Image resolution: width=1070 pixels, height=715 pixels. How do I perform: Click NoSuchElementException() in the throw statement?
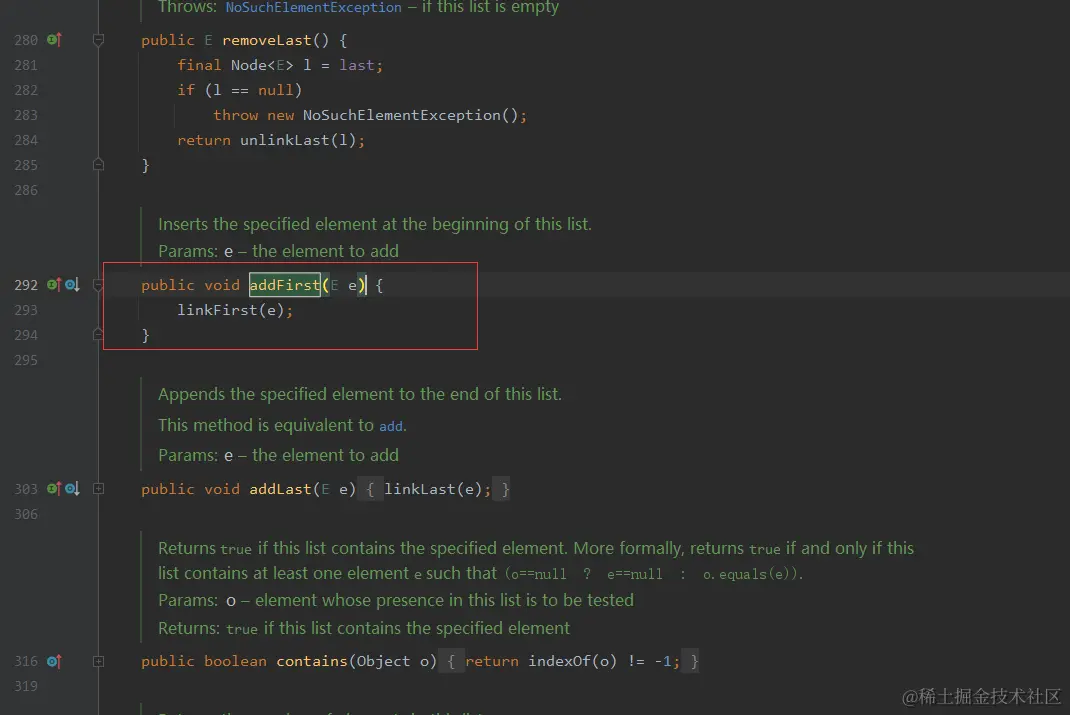(x=411, y=115)
